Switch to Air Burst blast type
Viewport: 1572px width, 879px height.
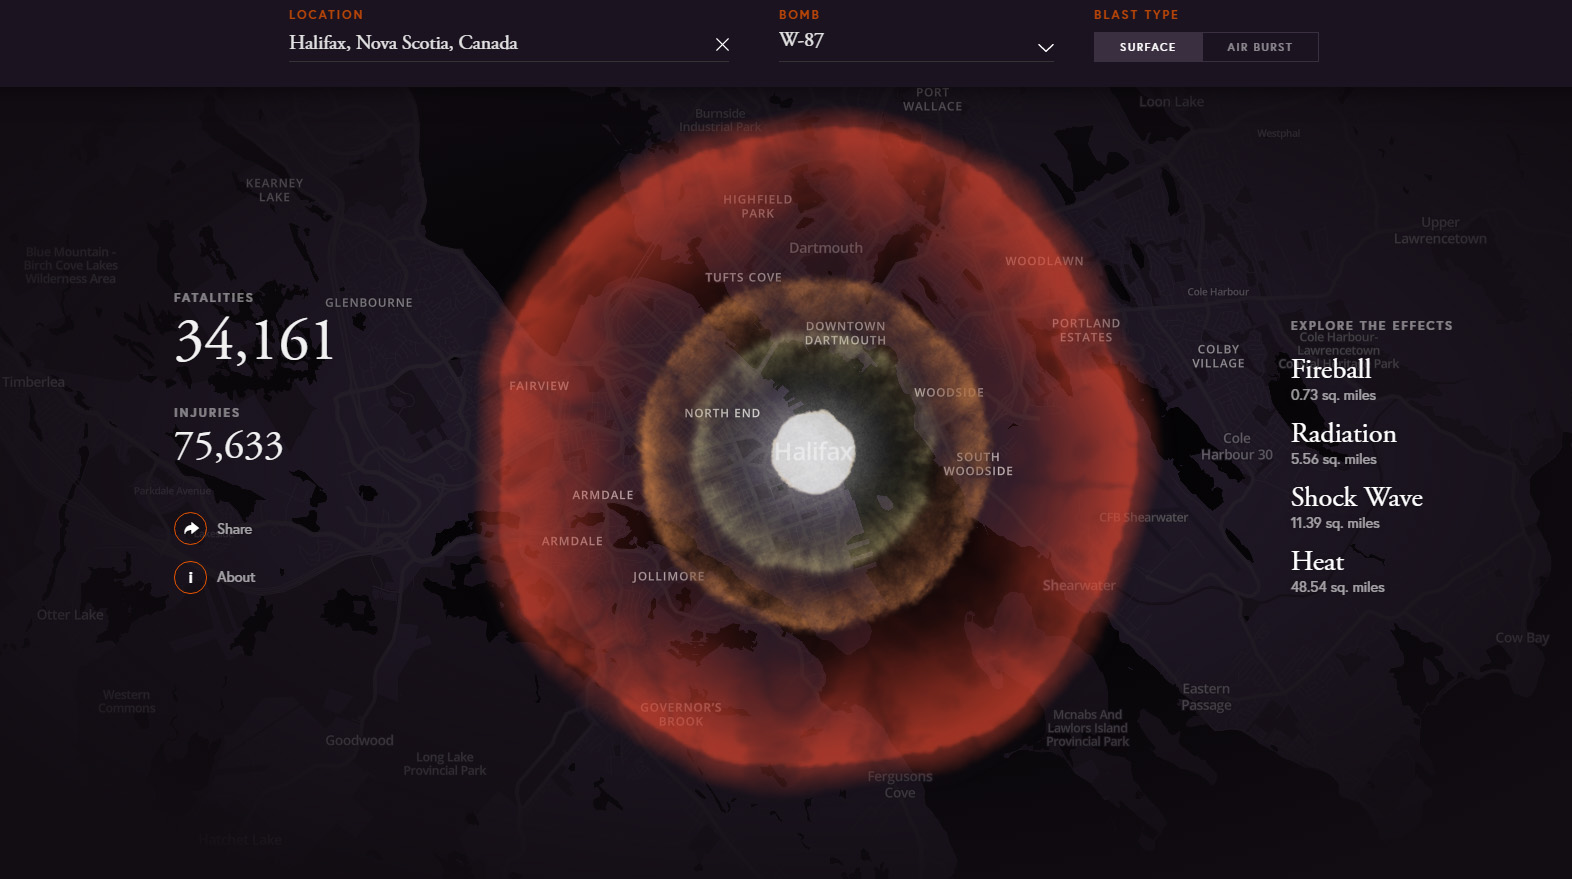coord(1260,47)
